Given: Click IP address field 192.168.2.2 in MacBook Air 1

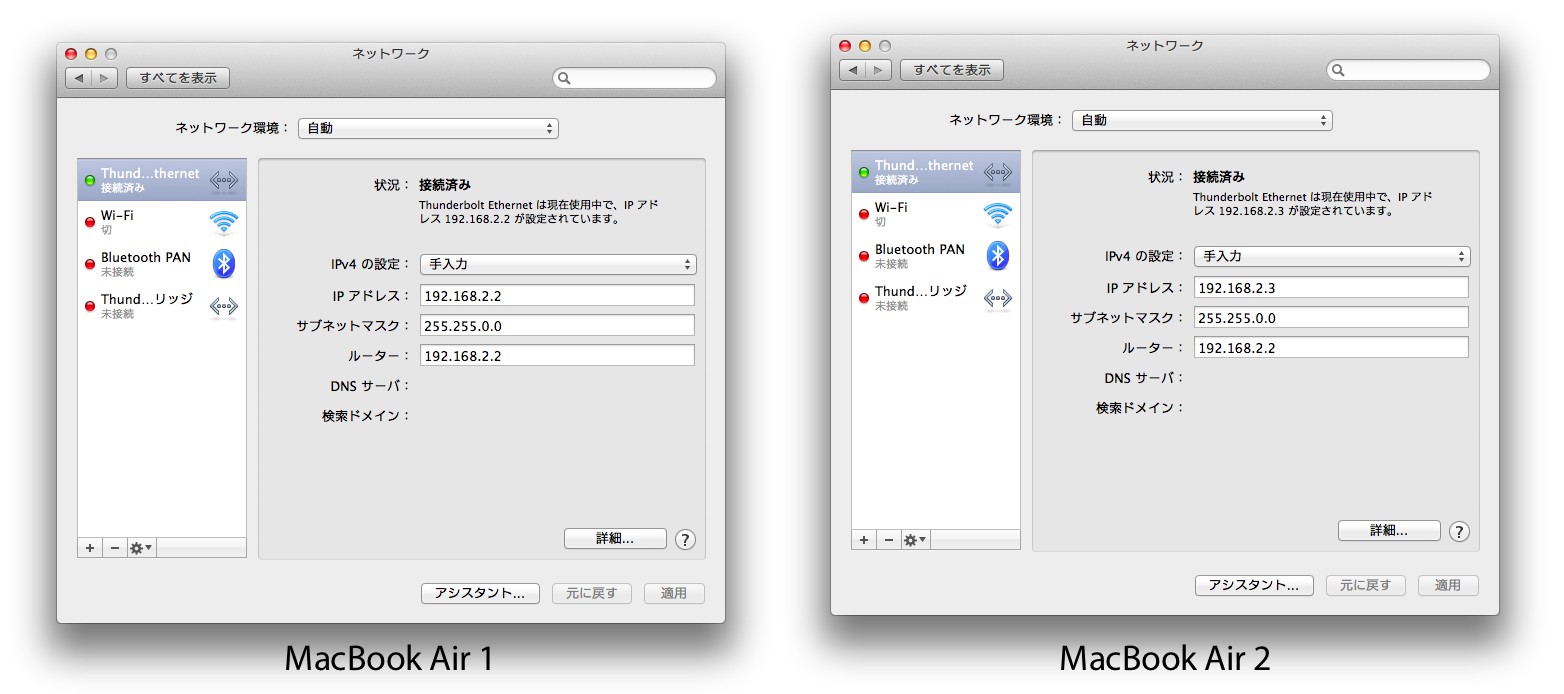Looking at the screenshot, I should tap(557, 295).
